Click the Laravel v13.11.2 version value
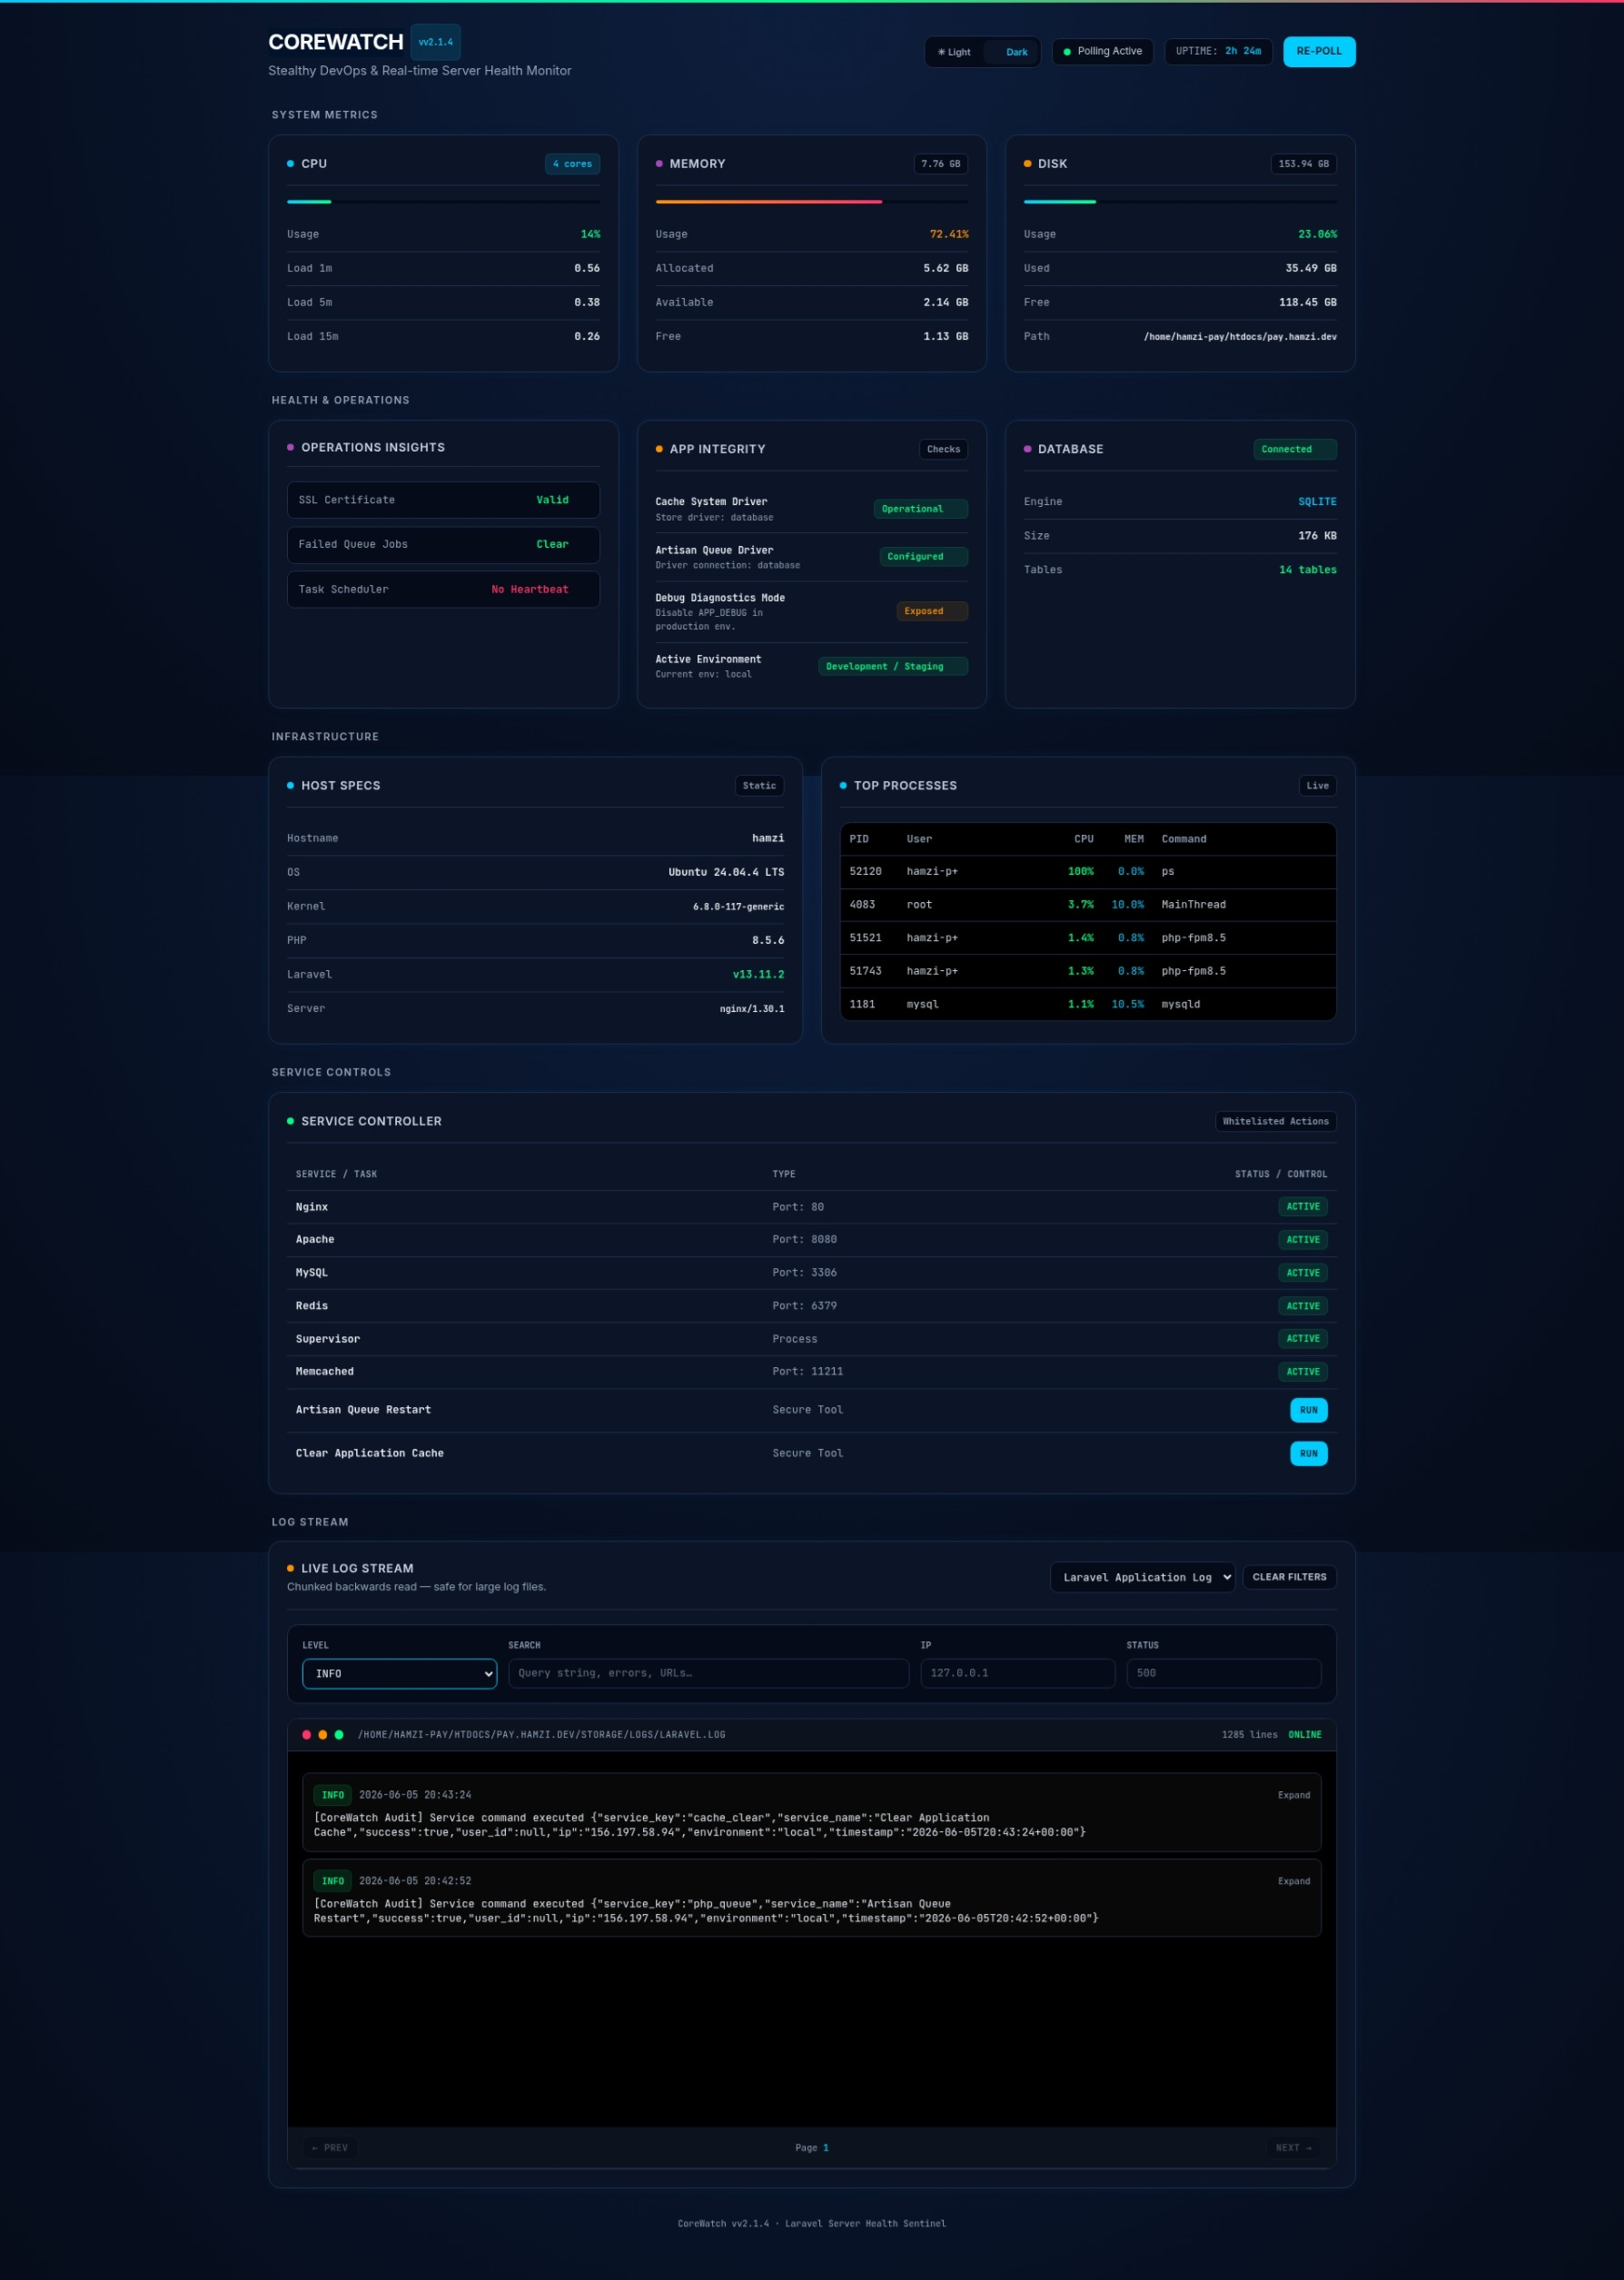 [758, 974]
